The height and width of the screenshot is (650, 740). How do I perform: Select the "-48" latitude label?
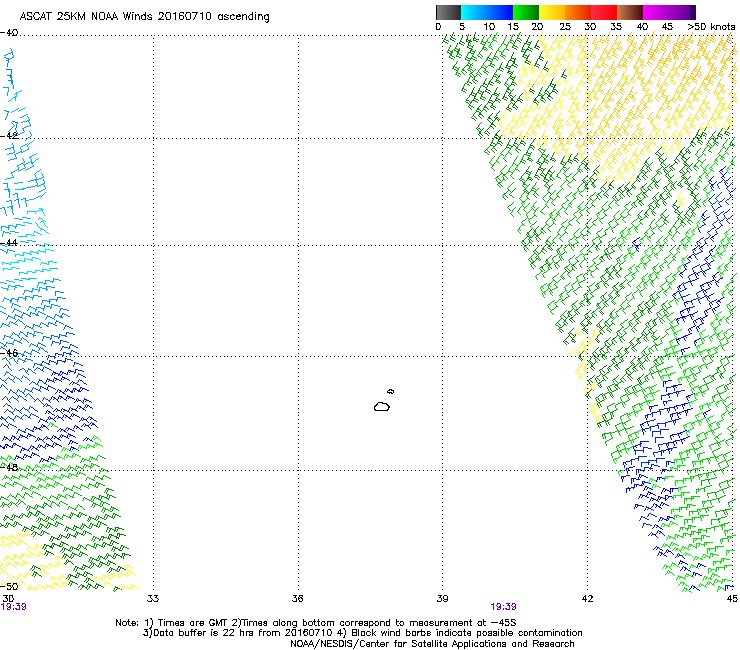click(9, 467)
